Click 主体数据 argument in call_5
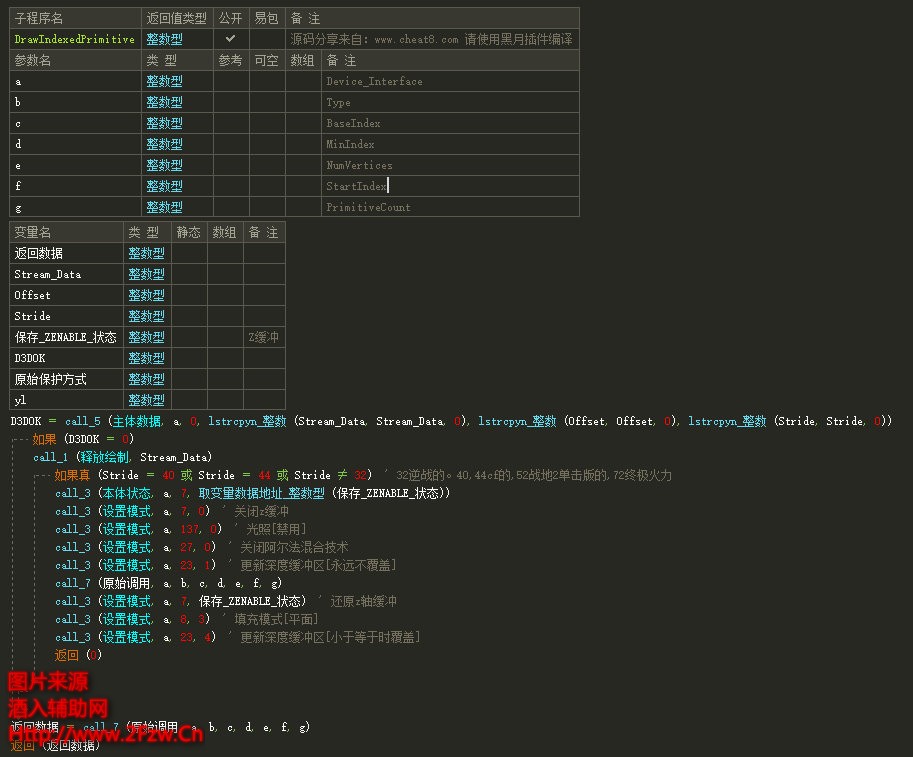 [x=137, y=420]
